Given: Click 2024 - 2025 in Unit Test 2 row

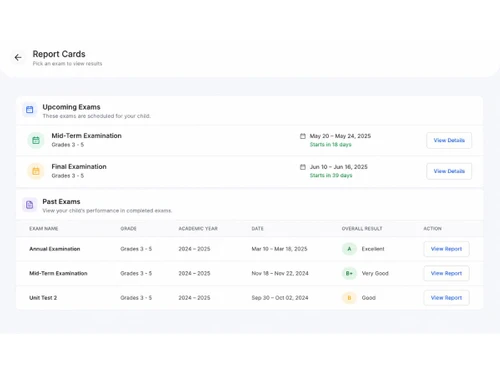Looking at the screenshot, I should point(194,298).
